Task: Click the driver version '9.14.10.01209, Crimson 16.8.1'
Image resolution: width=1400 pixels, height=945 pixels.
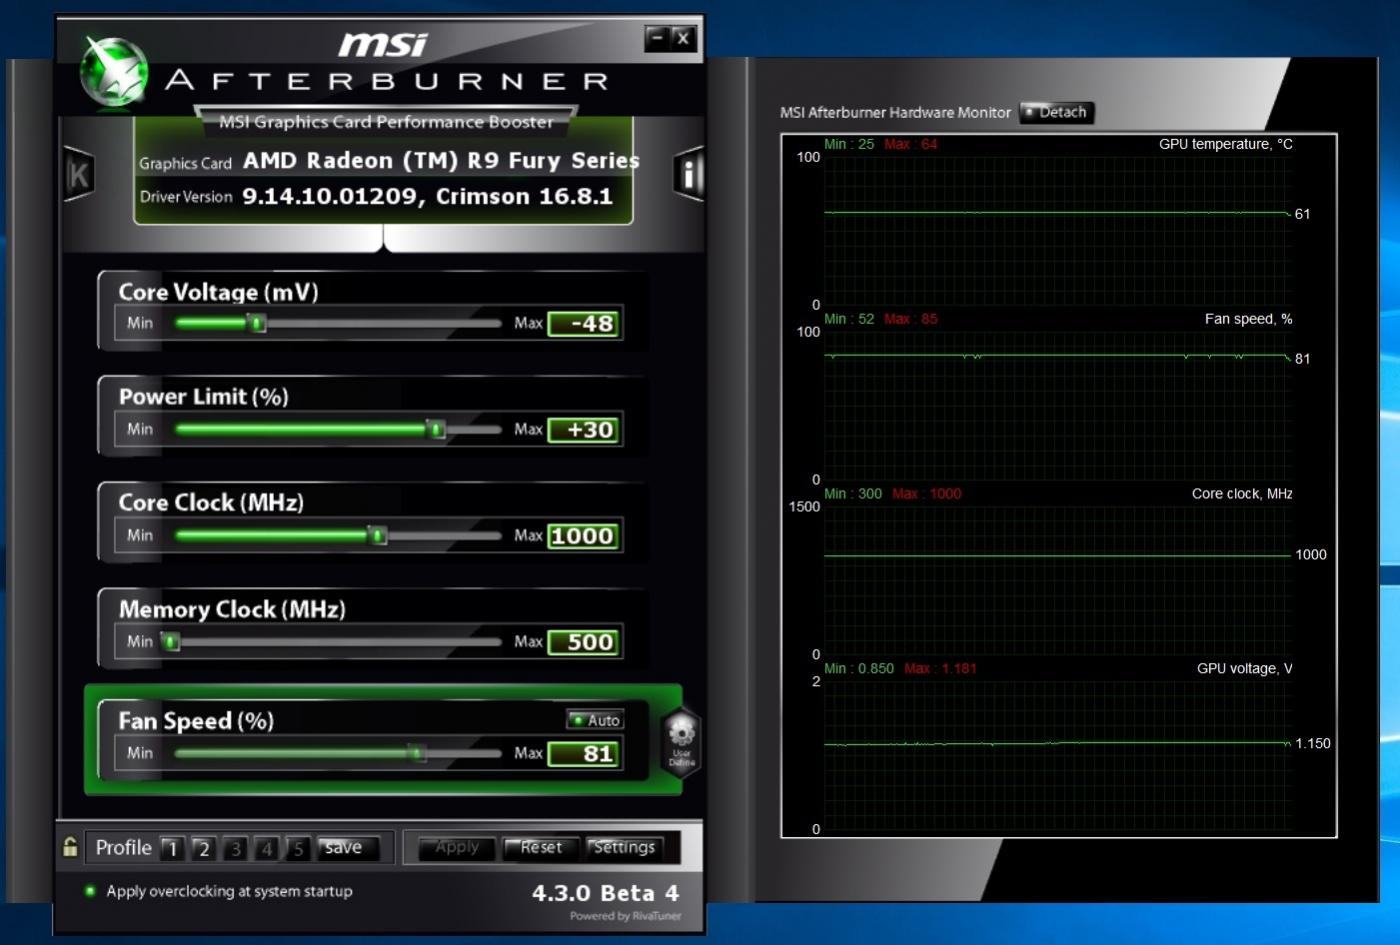Action: (x=427, y=196)
